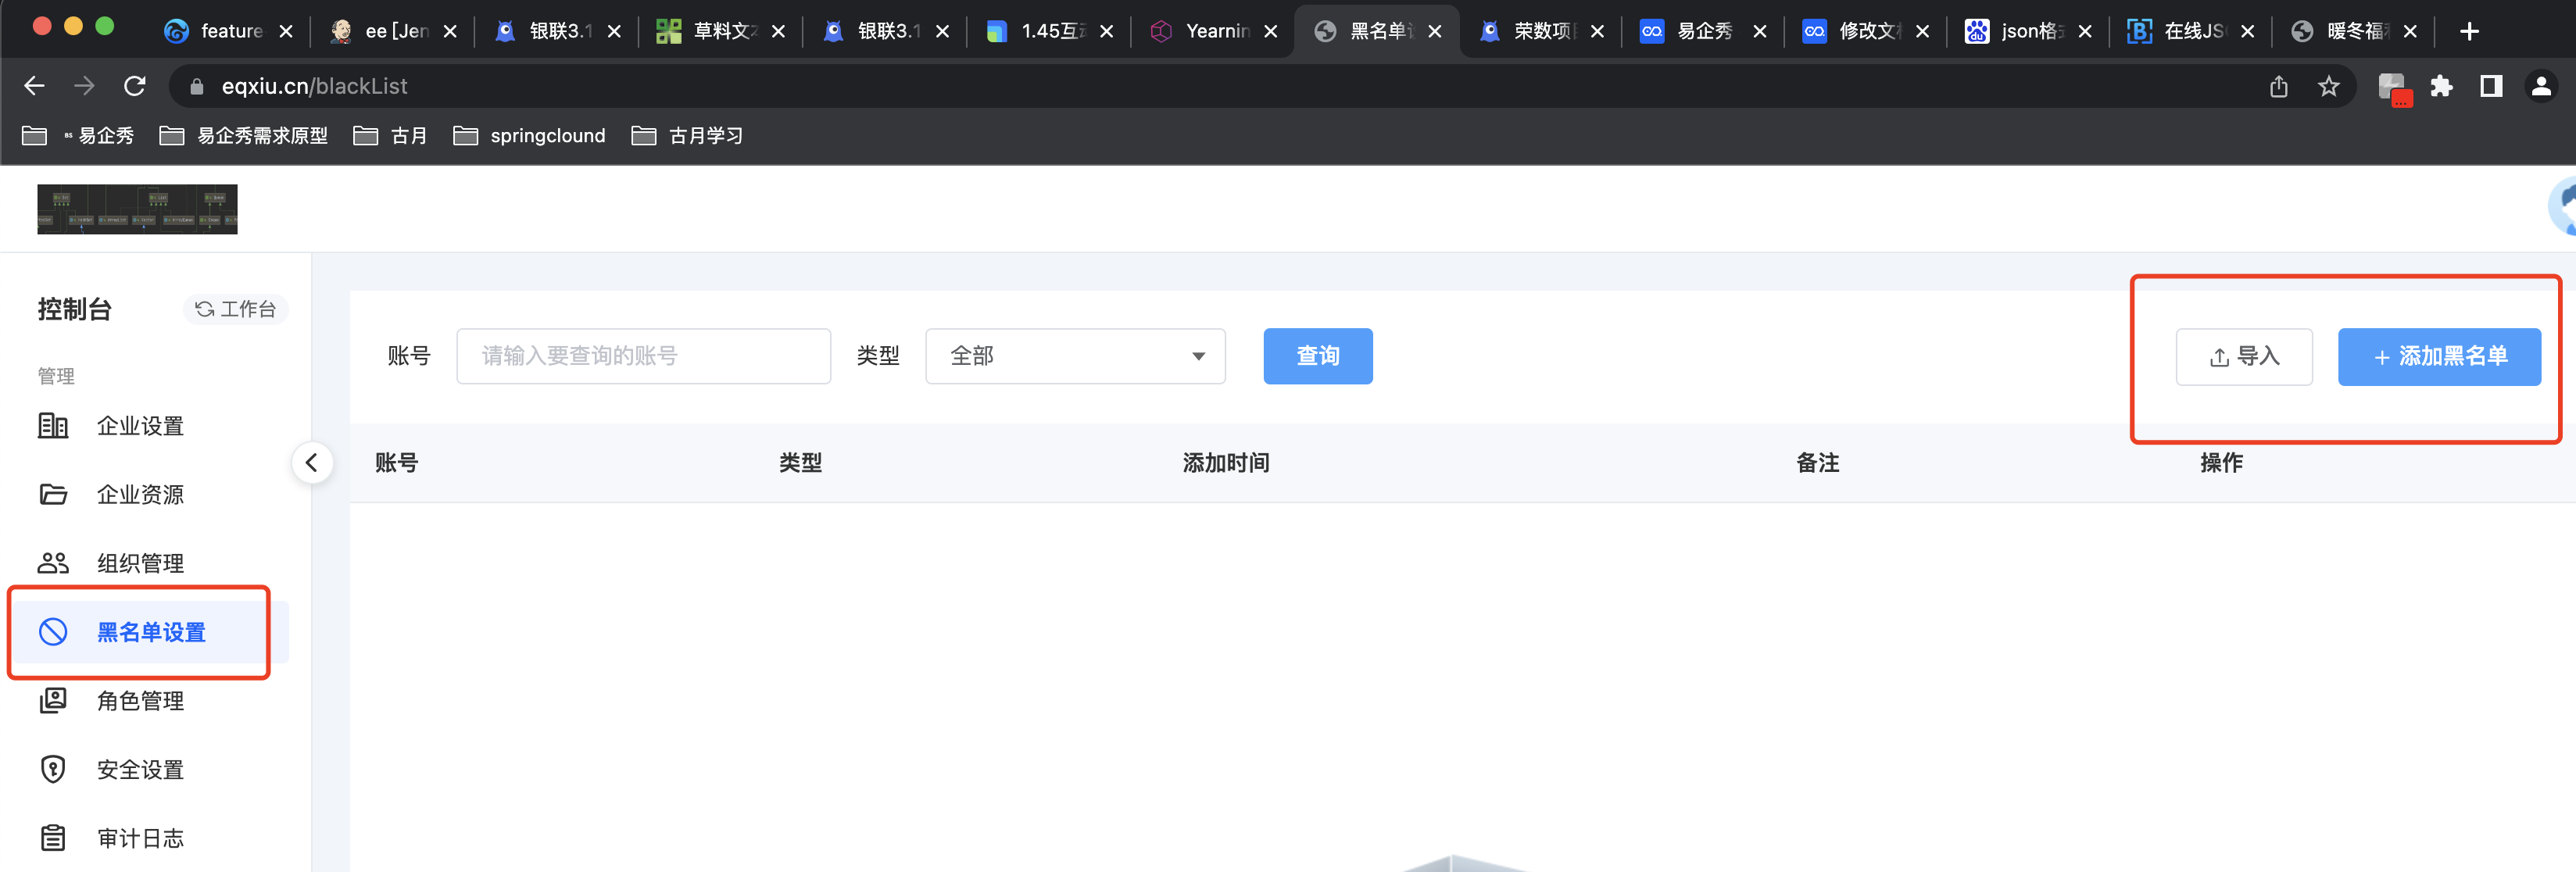
Task: Collapse sidebar with the chevron arrow
Action: pyautogui.click(x=312, y=462)
